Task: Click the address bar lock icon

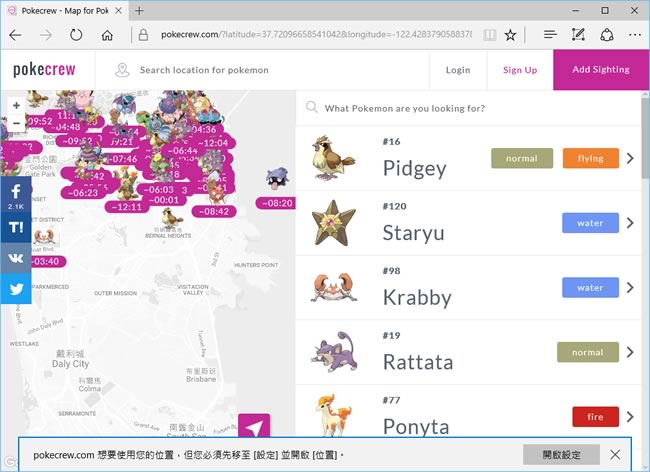Action: pos(143,35)
